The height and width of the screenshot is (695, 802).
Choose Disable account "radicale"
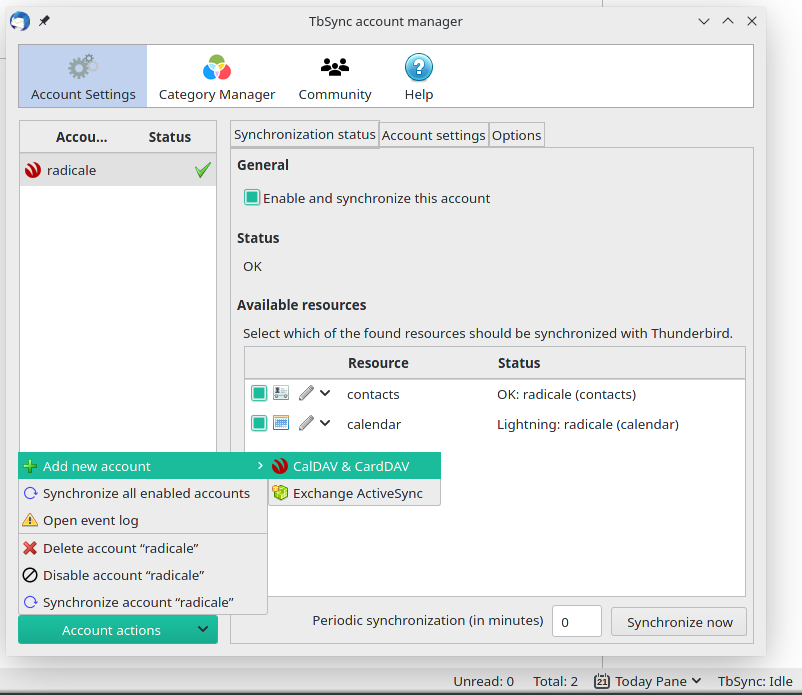click(x=143, y=575)
